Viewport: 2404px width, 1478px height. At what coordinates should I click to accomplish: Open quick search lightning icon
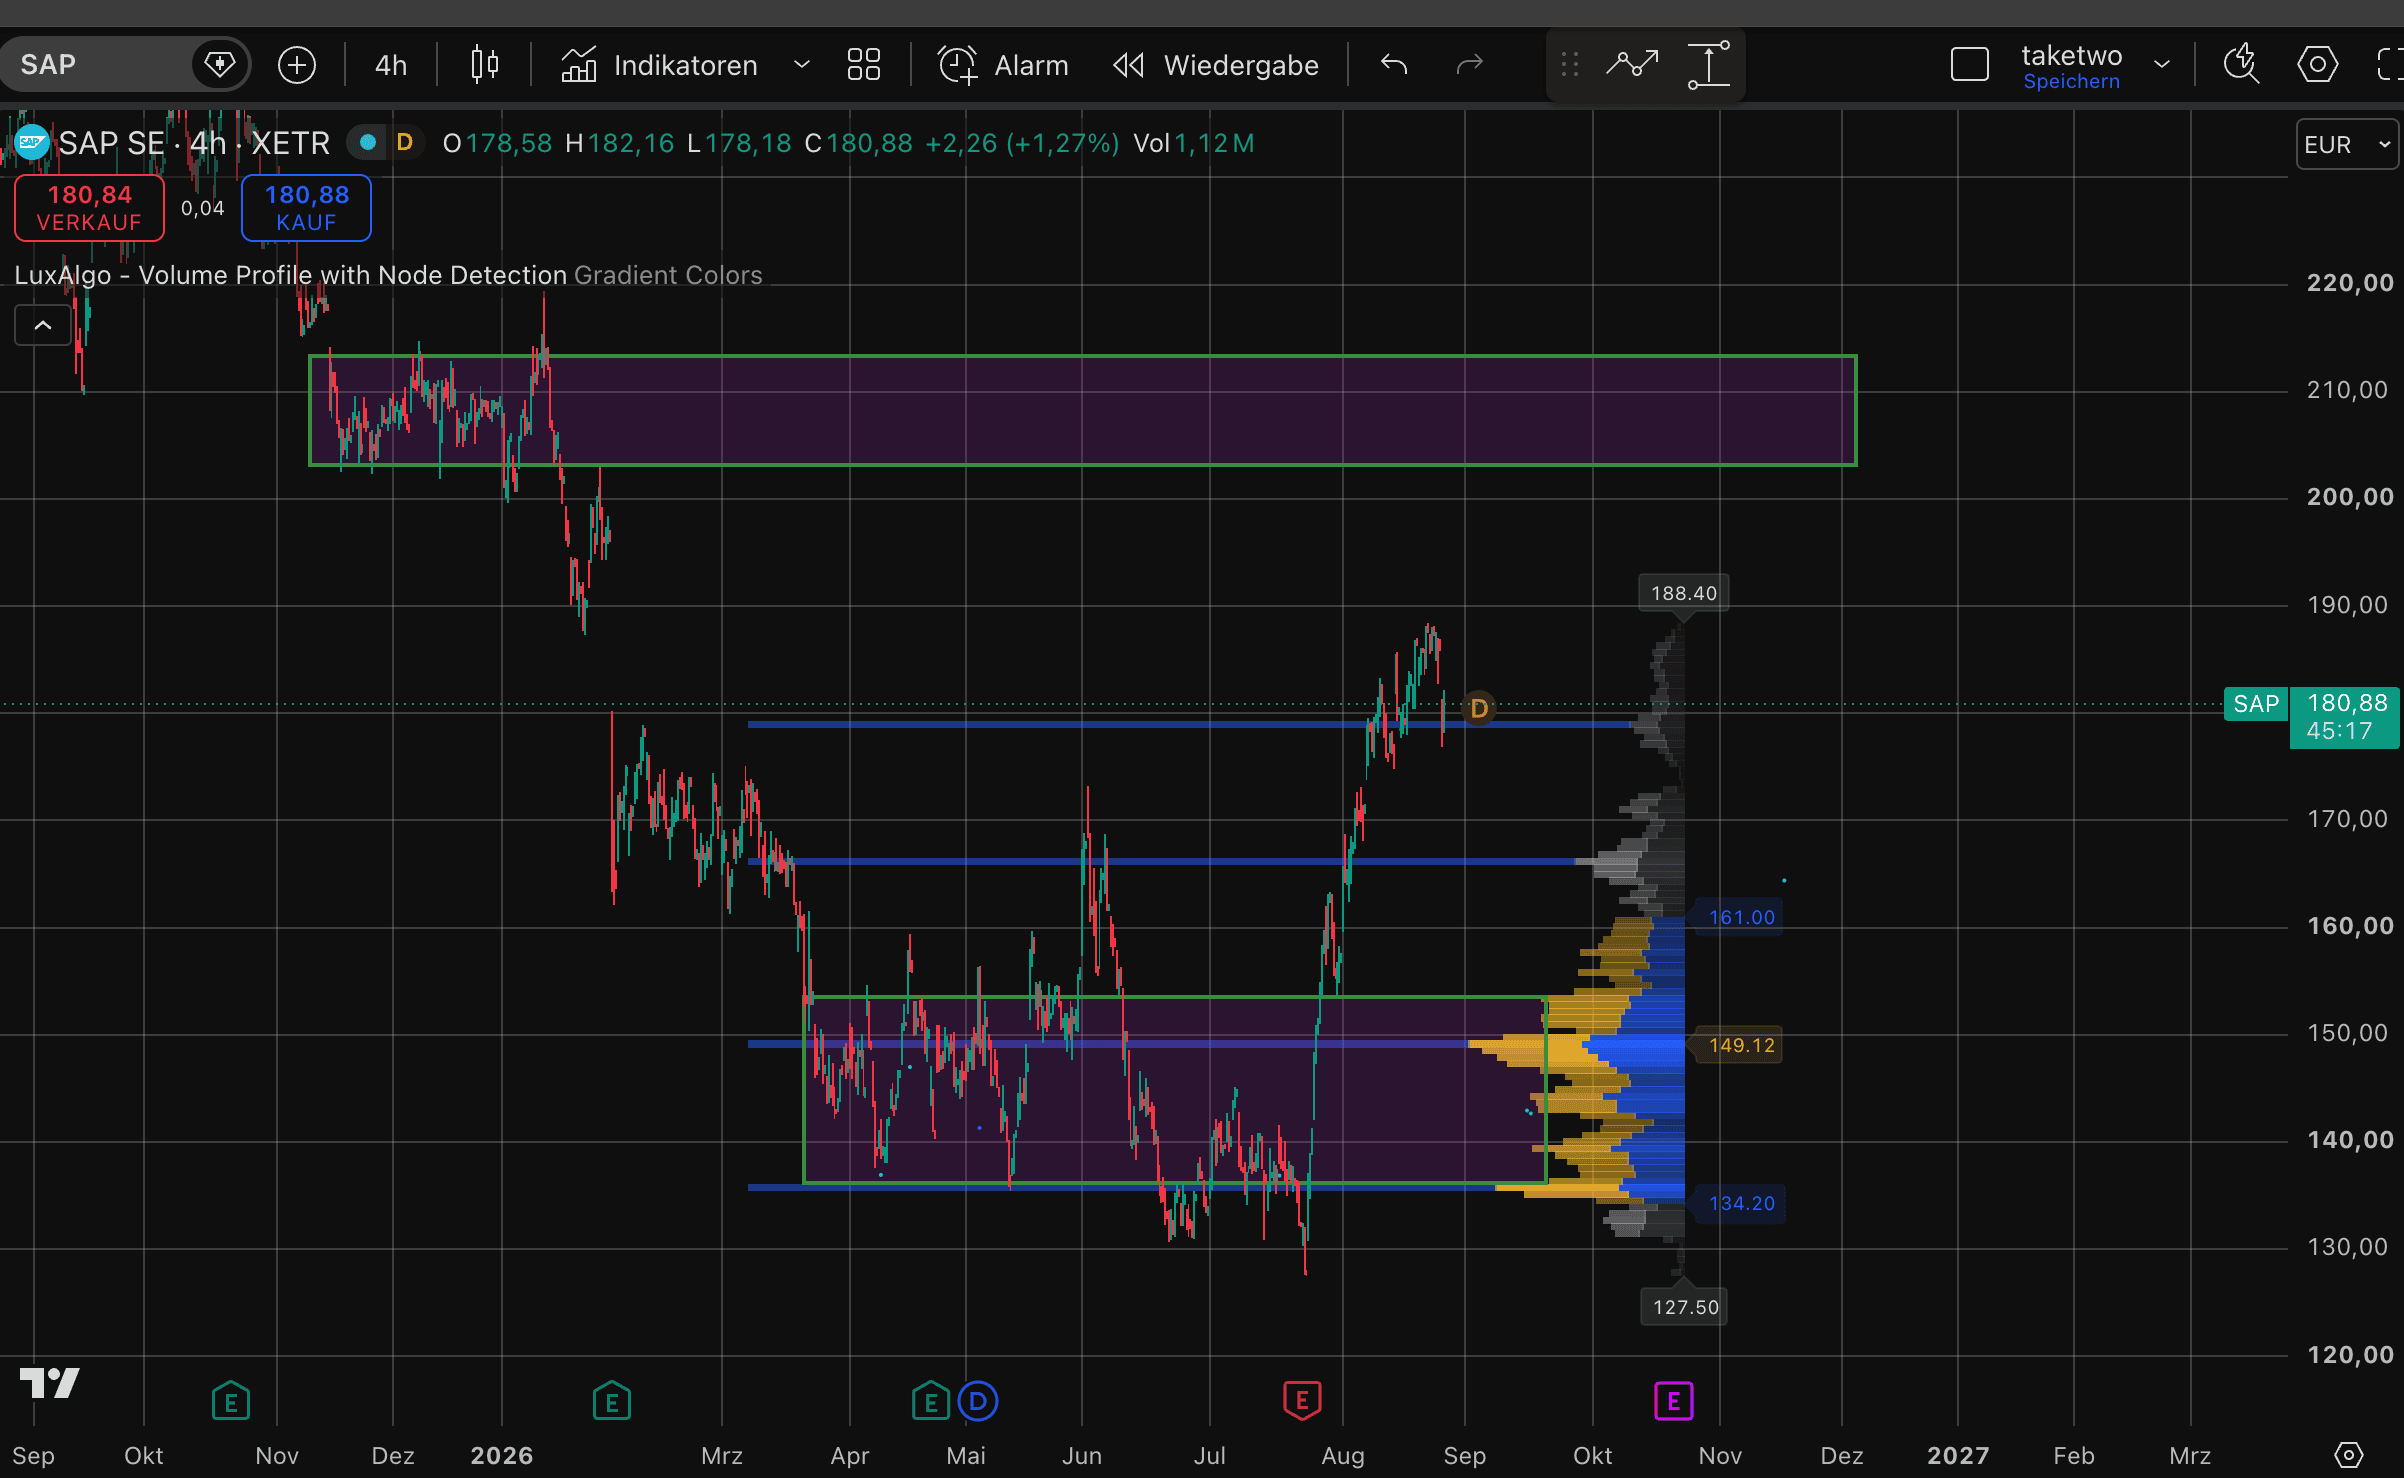(2241, 65)
